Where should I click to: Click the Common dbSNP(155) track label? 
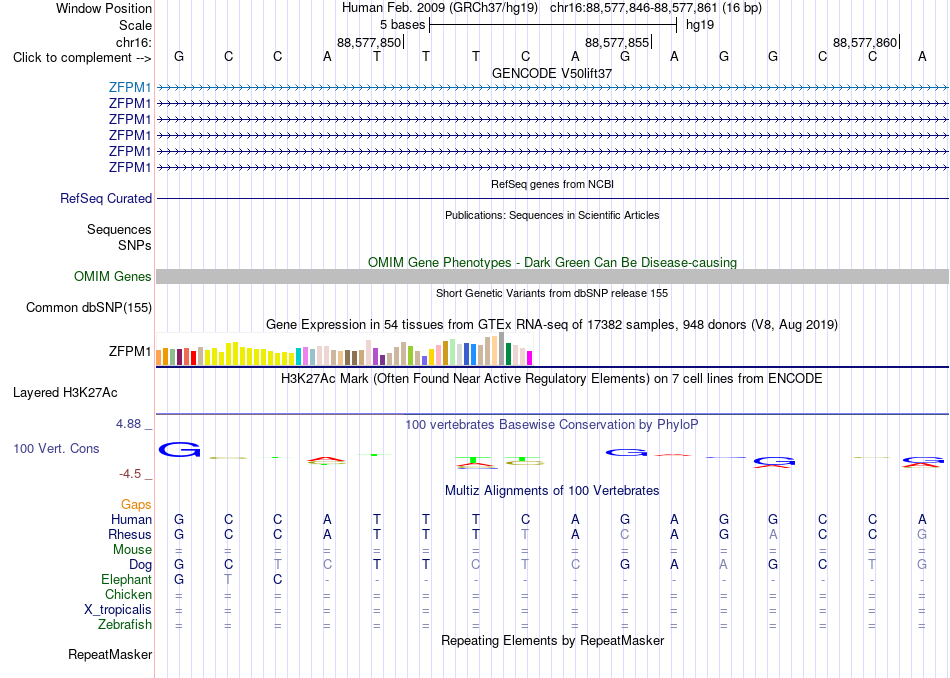point(88,307)
